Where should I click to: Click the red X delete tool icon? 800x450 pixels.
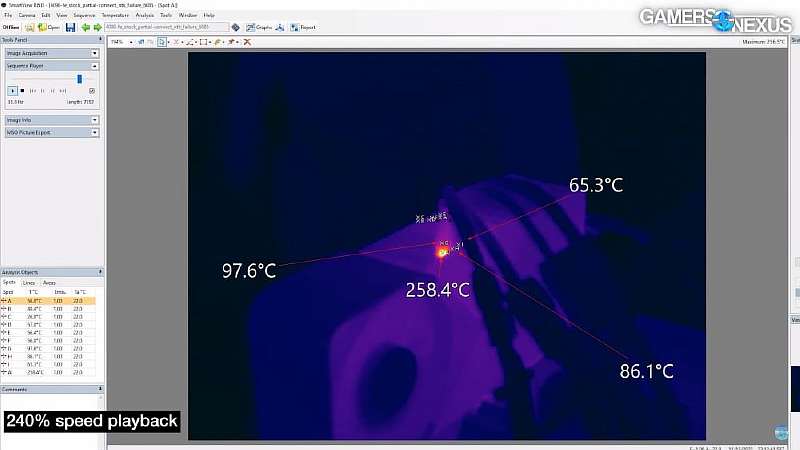click(x=247, y=42)
